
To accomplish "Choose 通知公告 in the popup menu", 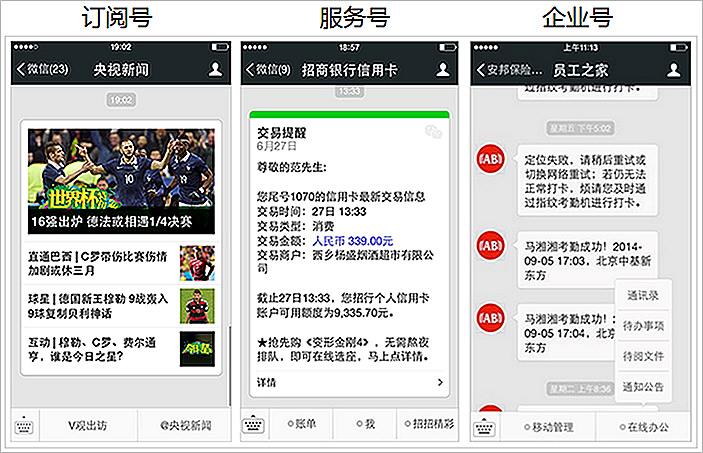I will pyautogui.click(x=643, y=387).
